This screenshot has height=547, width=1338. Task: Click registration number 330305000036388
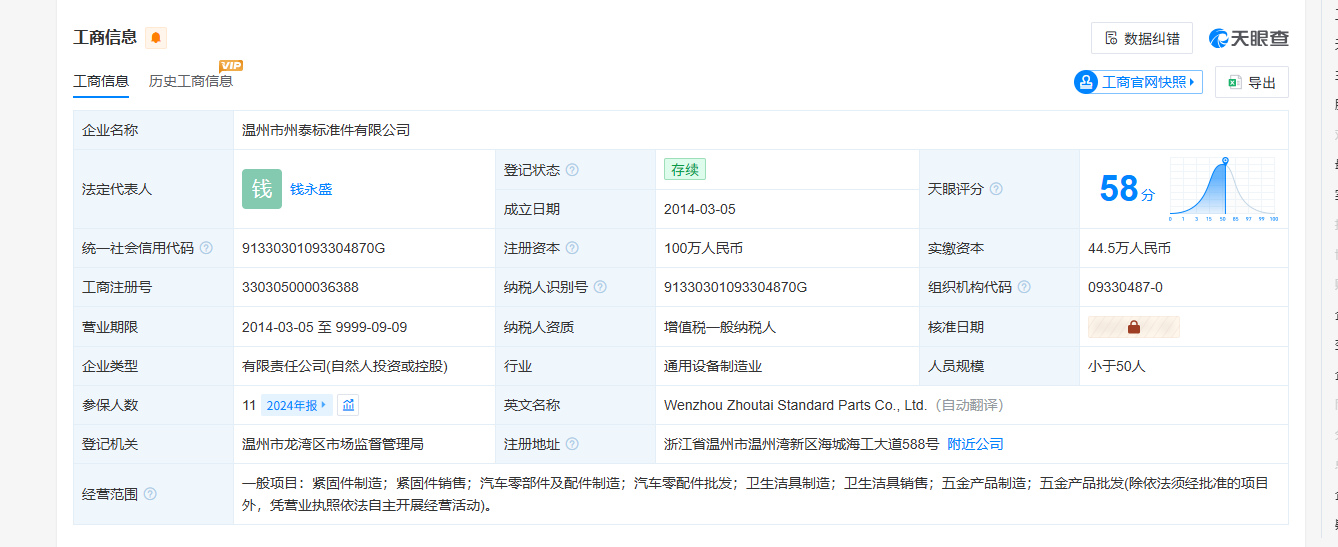coord(300,287)
